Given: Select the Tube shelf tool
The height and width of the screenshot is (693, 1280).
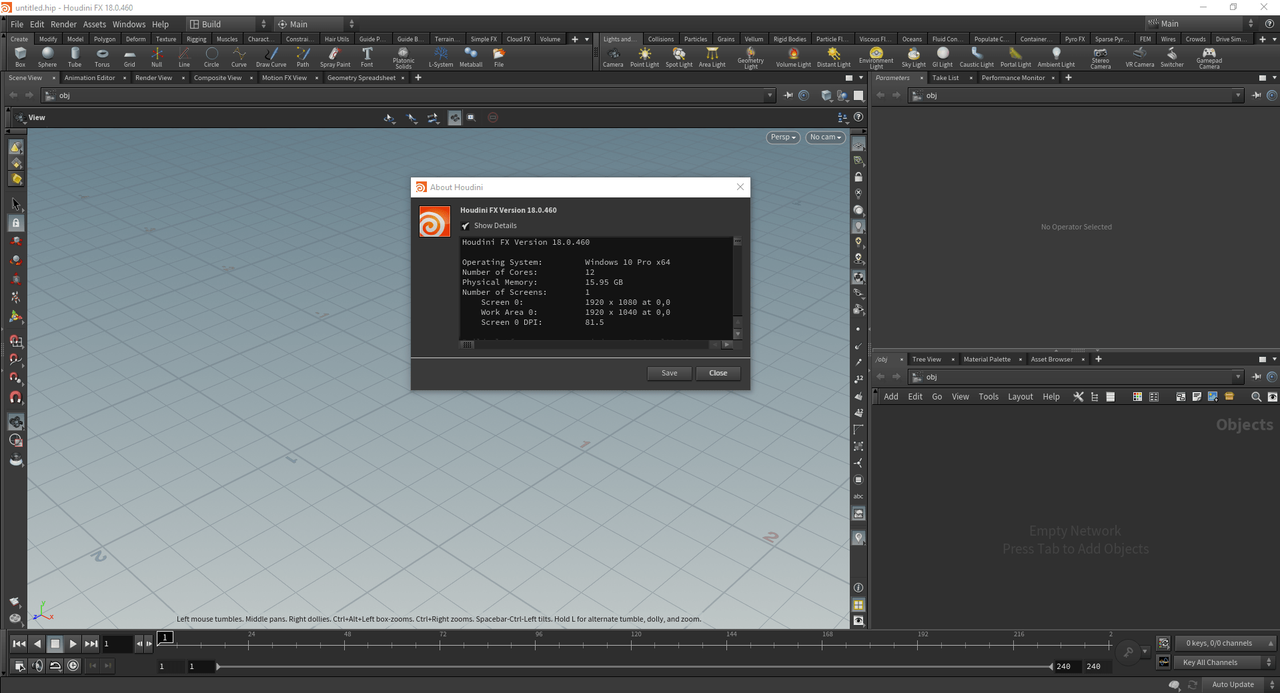Looking at the screenshot, I should (75, 57).
